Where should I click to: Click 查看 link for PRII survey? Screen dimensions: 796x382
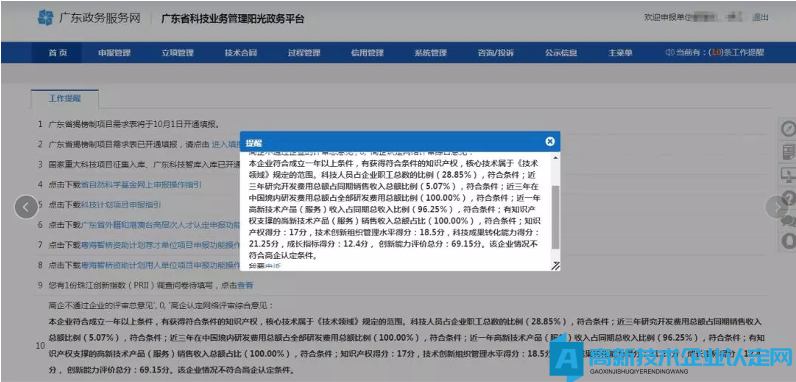[246, 285]
